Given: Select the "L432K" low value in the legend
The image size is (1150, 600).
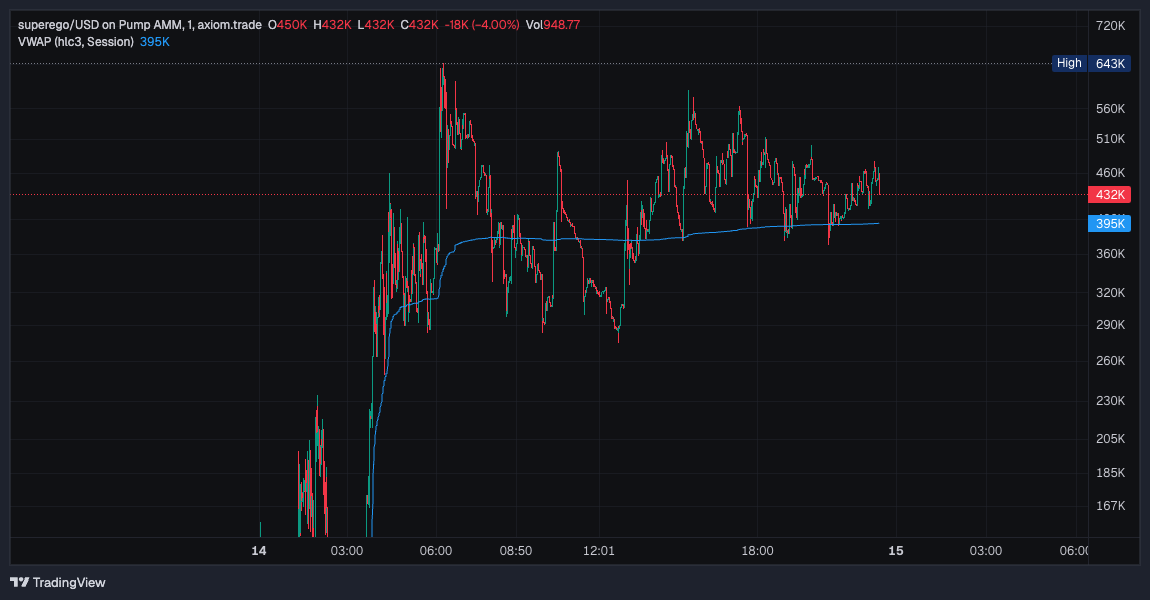Looking at the screenshot, I should (376, 25).
